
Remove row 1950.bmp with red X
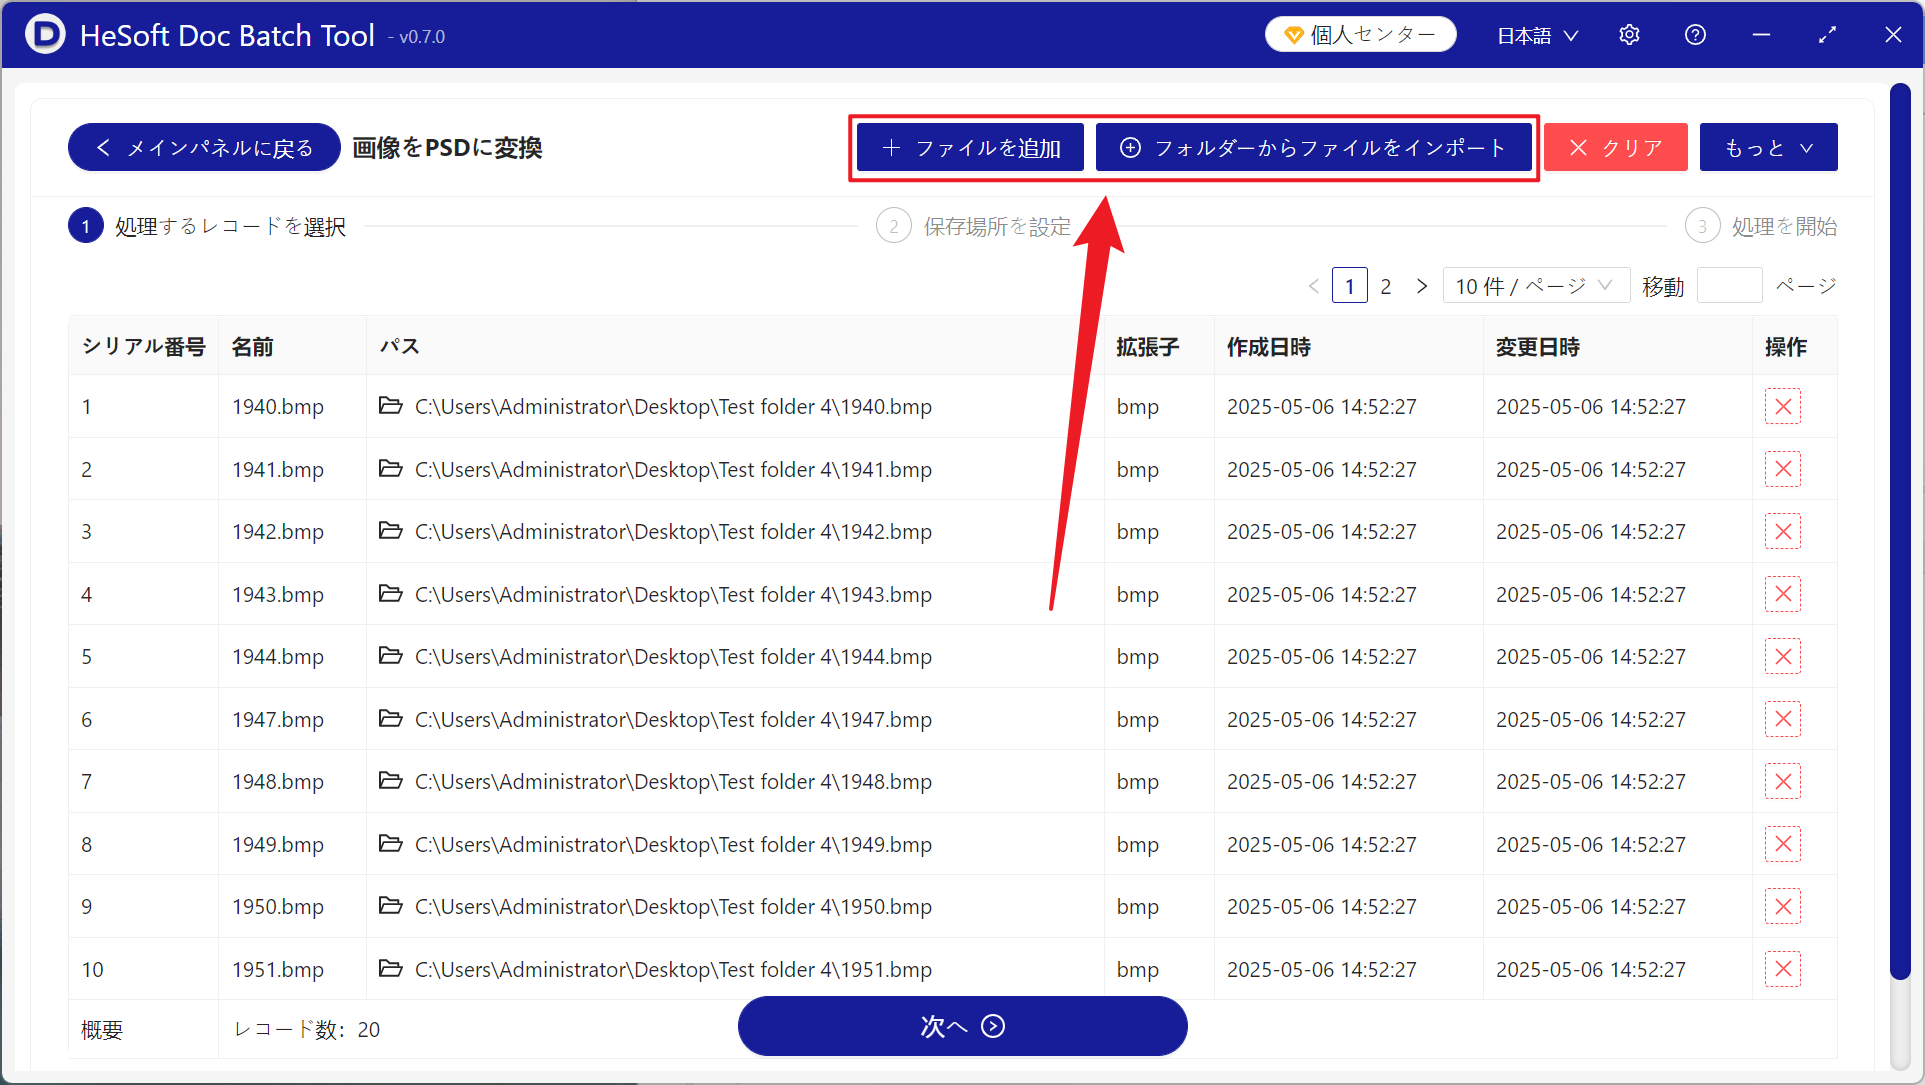[x=1783, y=906]
